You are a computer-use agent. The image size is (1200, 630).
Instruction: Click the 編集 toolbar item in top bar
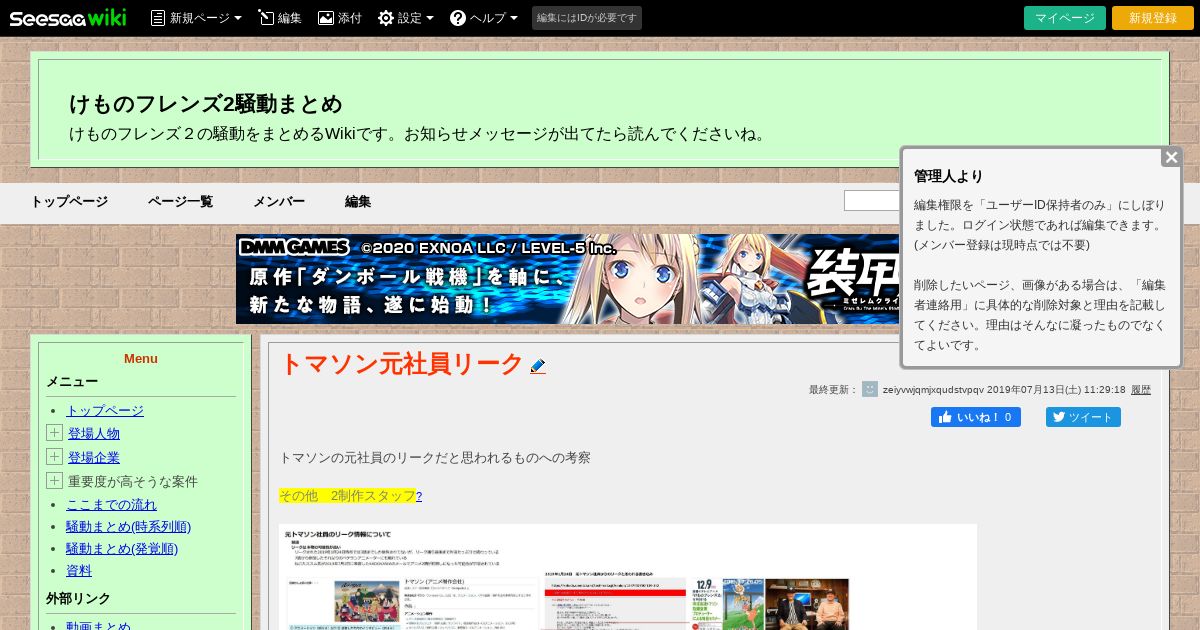(279, 18)
